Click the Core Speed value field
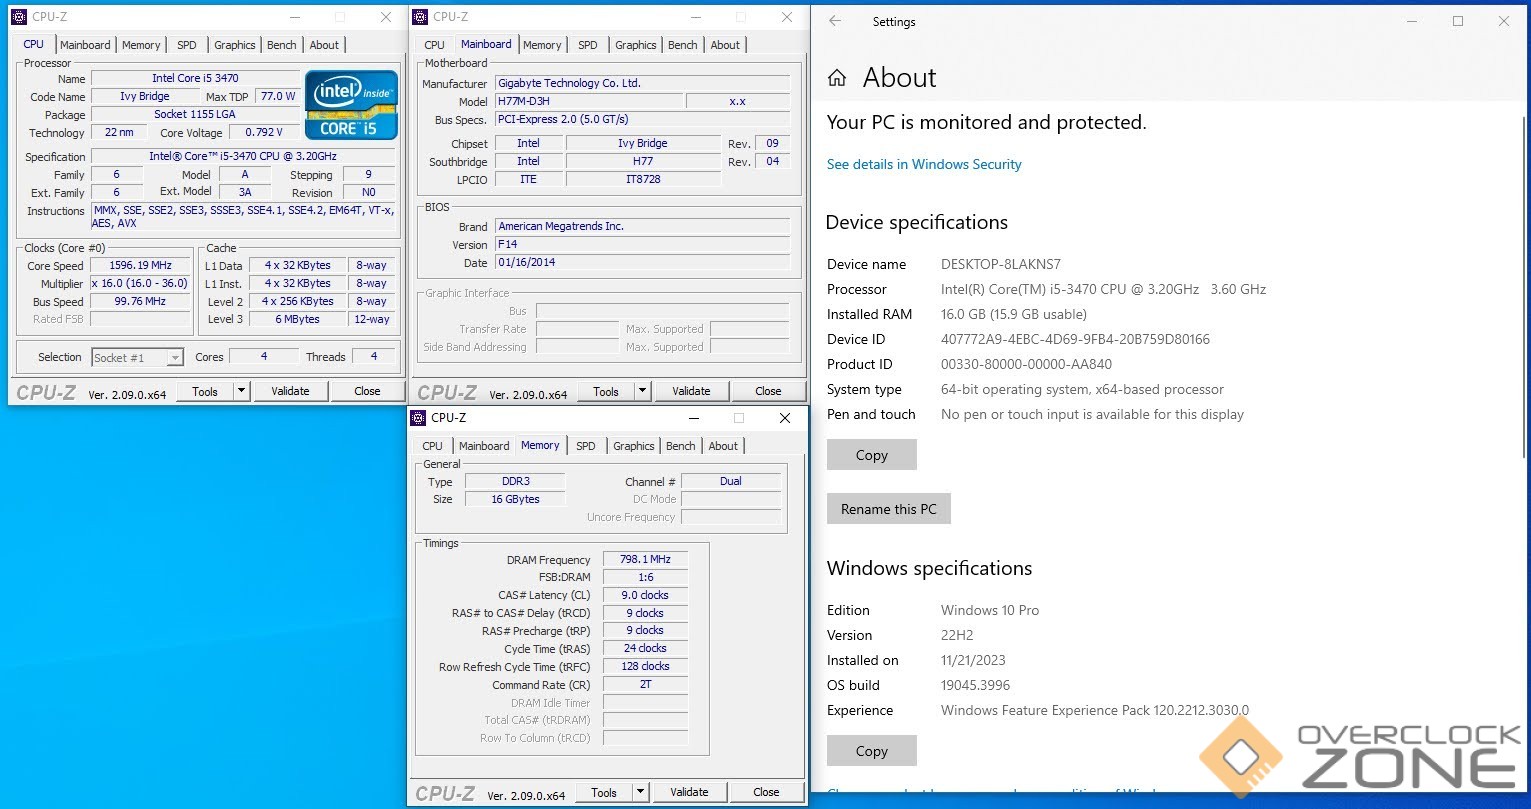The image size is (1531, 809). tap(141, 266)
